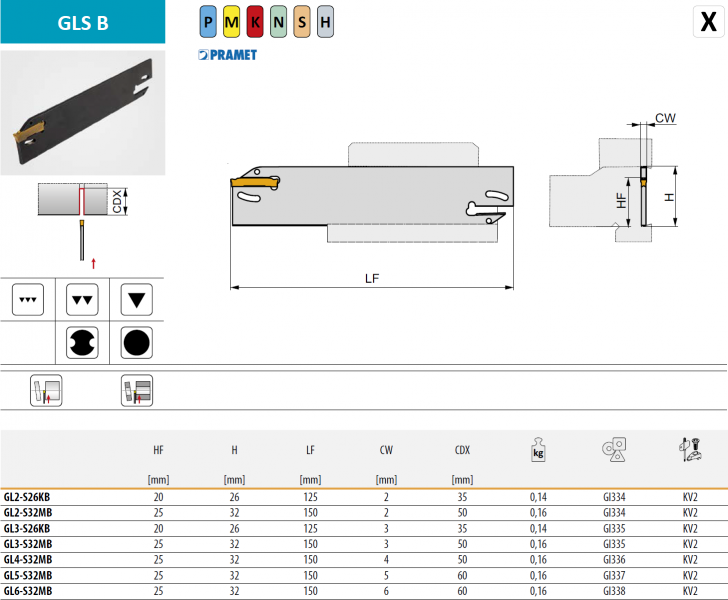Click the GL6-S32MB product row label
Screen dimensions: 728x600
coord(28,590)
